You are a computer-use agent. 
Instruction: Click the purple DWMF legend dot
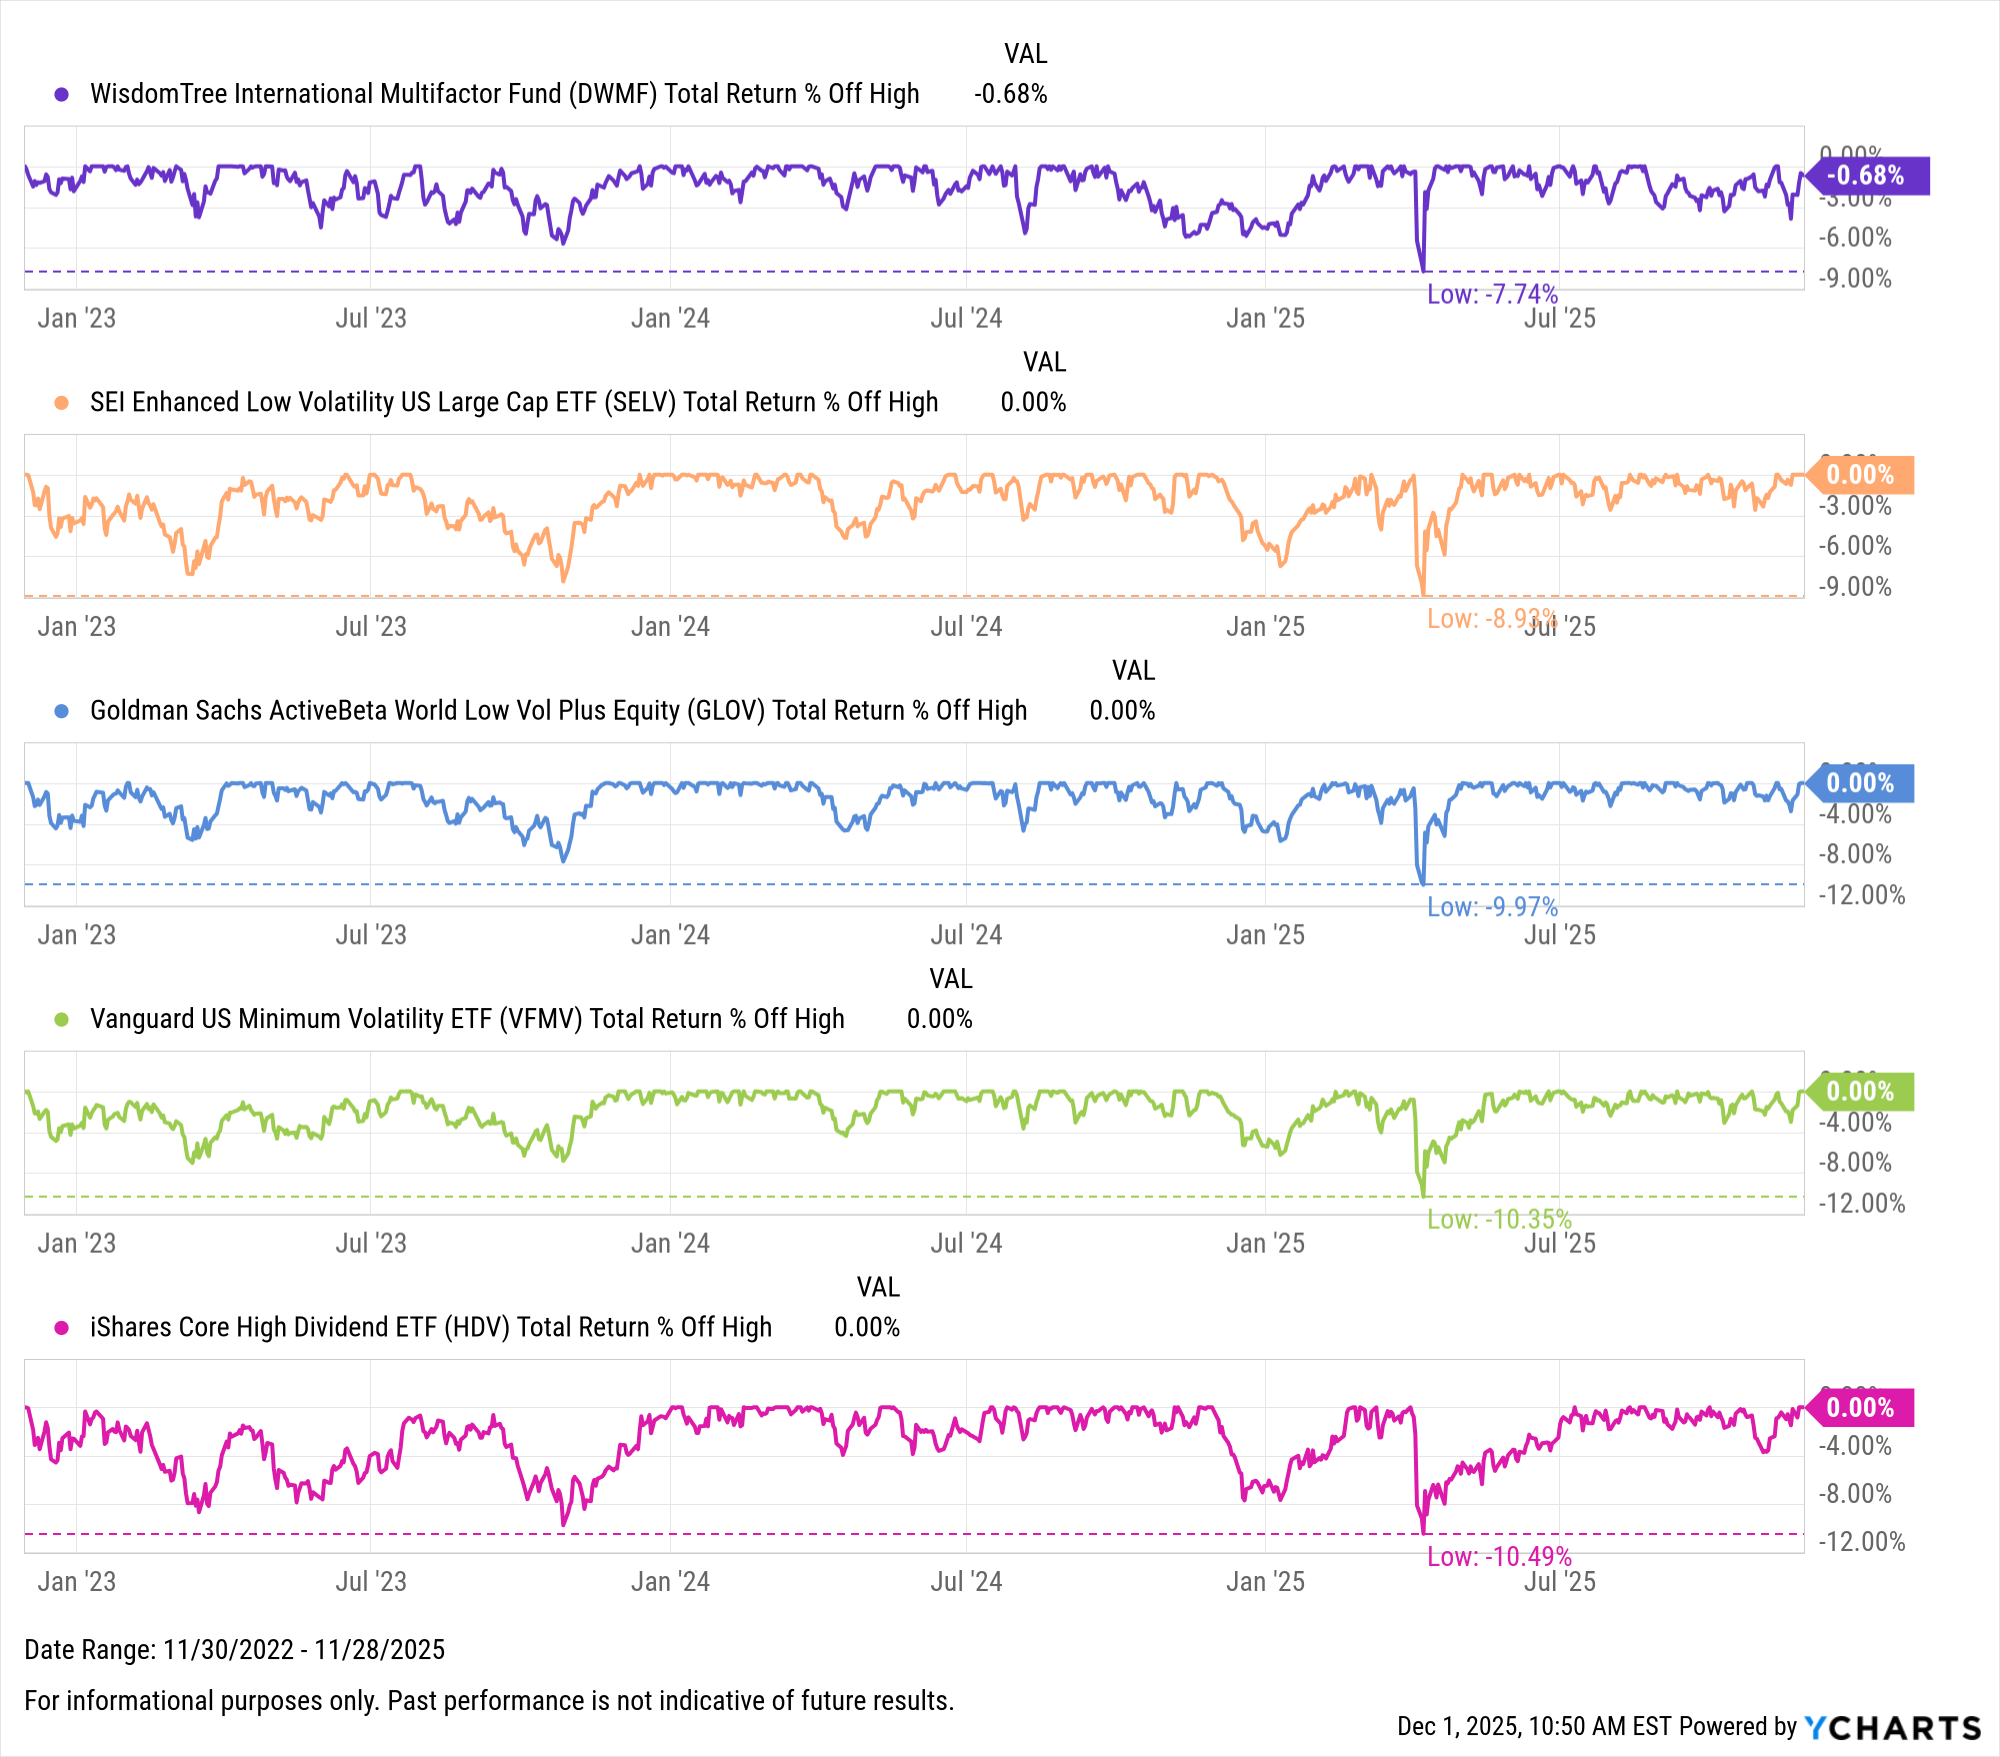[62, 94]
